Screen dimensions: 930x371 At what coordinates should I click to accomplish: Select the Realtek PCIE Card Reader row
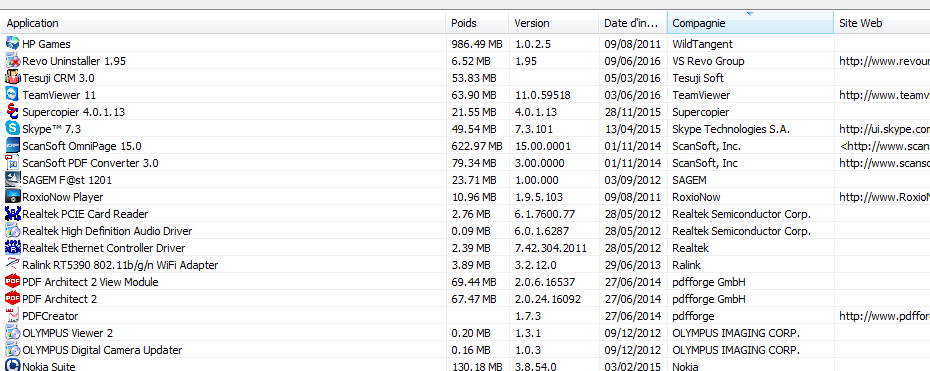(465, 214)
